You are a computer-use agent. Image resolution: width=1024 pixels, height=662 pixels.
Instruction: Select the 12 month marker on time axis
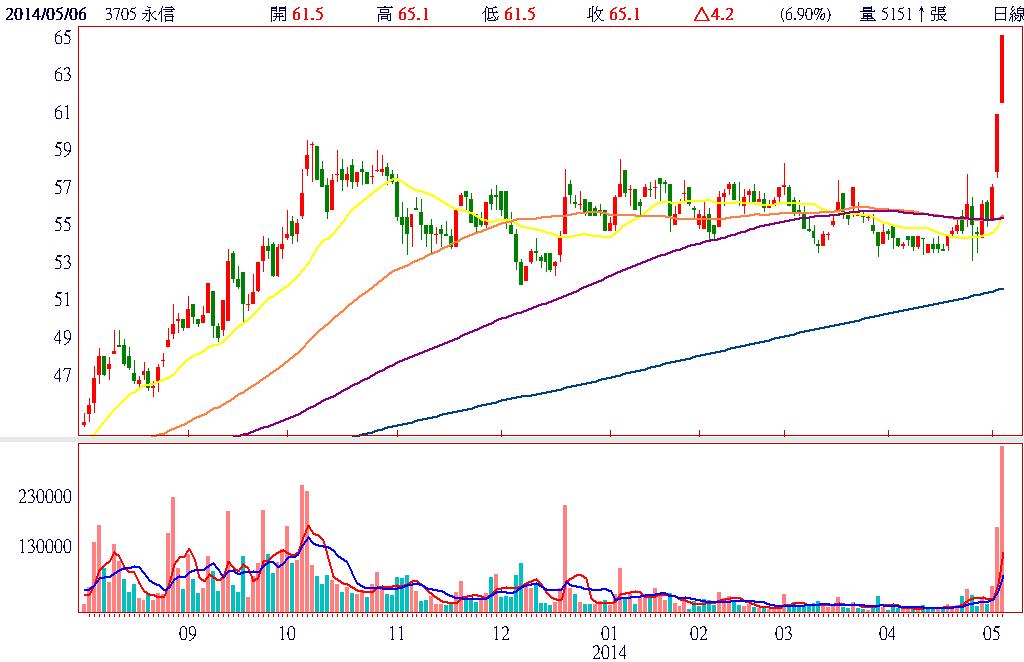pyautogui.click(x=501, y=633)
